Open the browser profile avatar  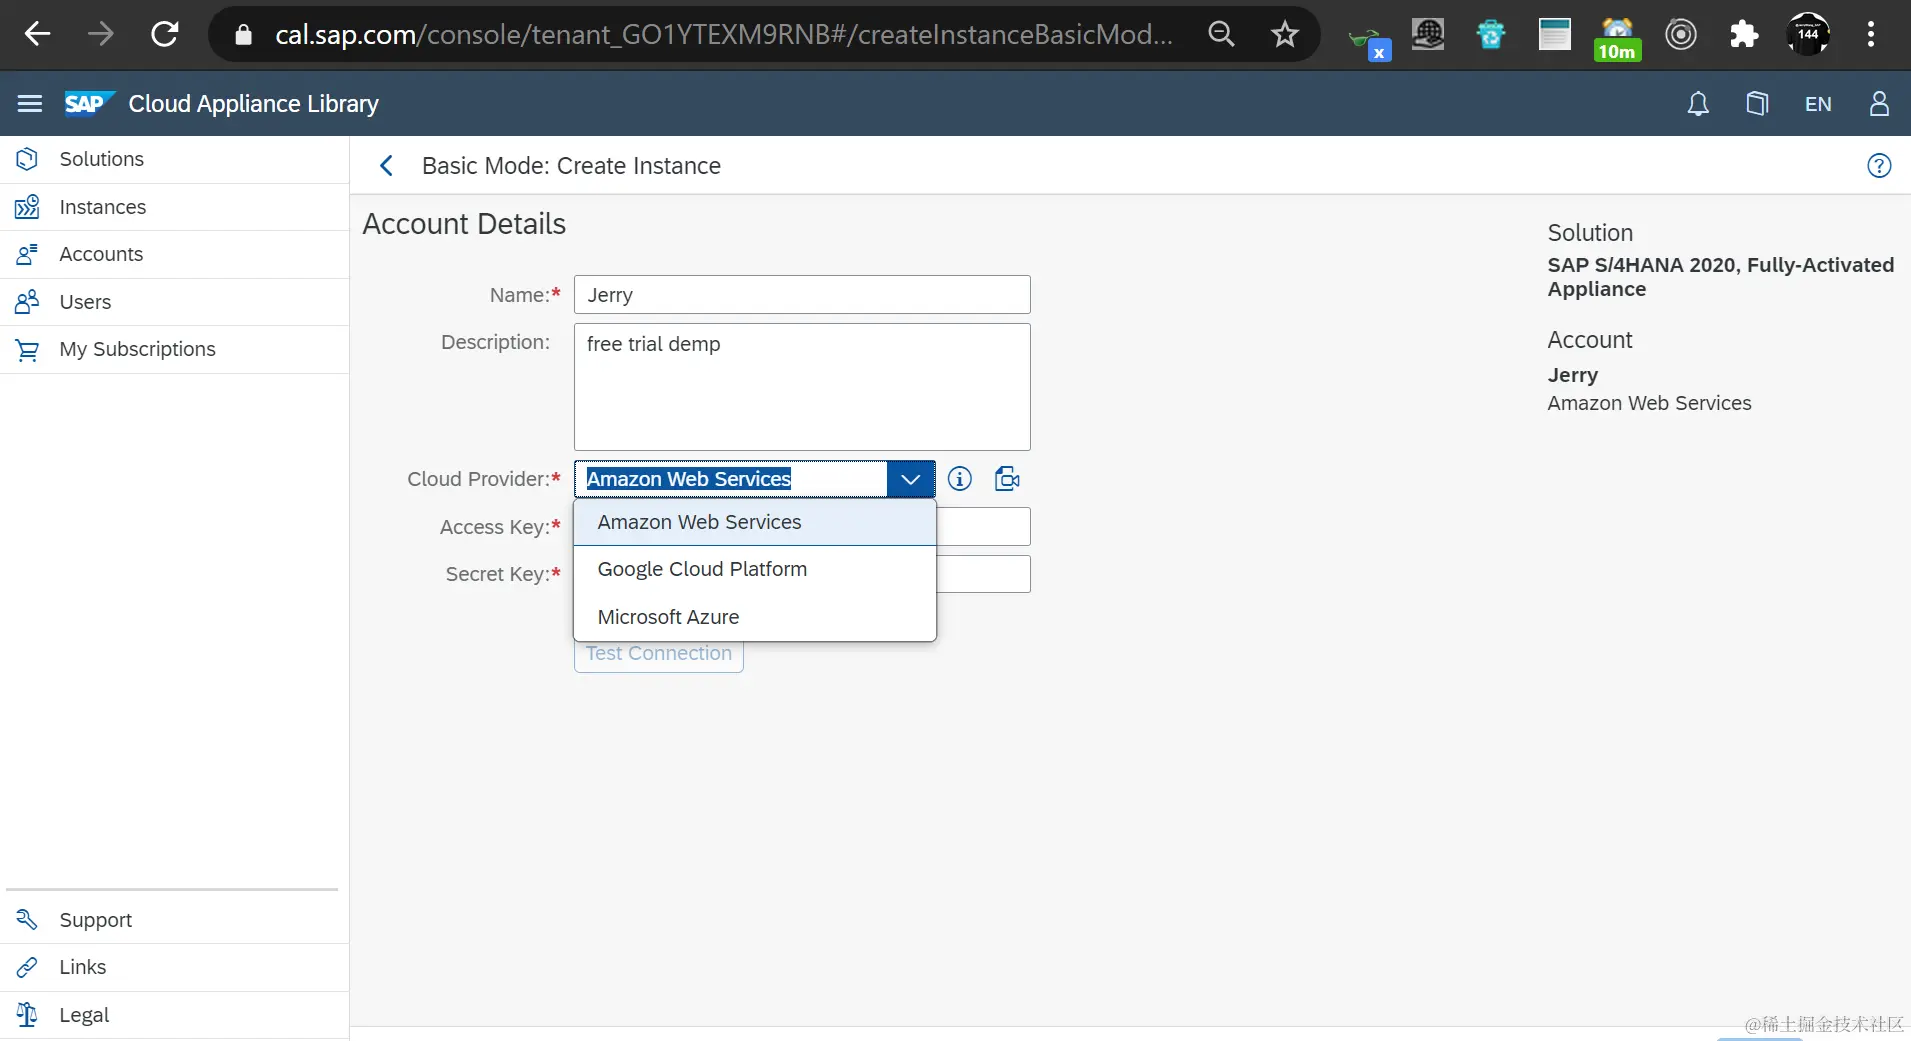[x=1808, y=34]
